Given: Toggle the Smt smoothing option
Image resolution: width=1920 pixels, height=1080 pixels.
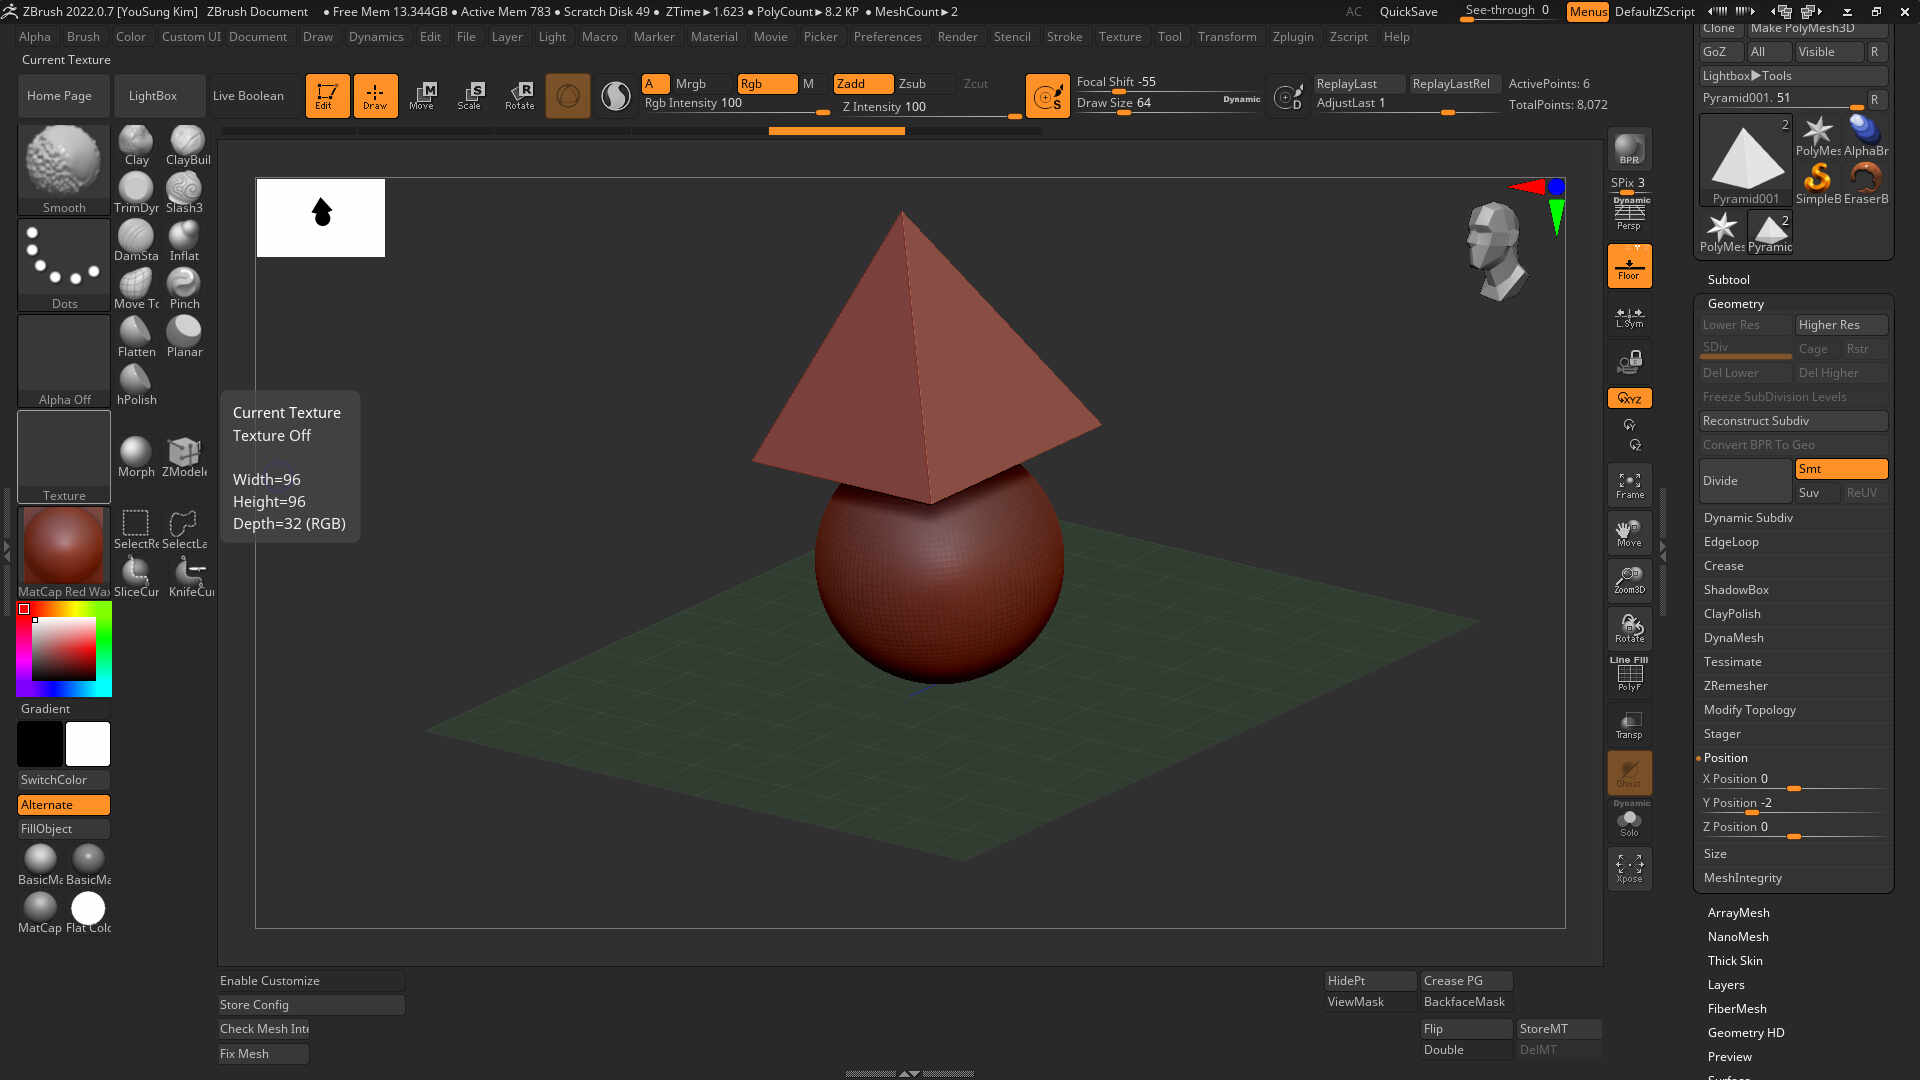Looking at the screenshot, I should (x=1840, y=469).
